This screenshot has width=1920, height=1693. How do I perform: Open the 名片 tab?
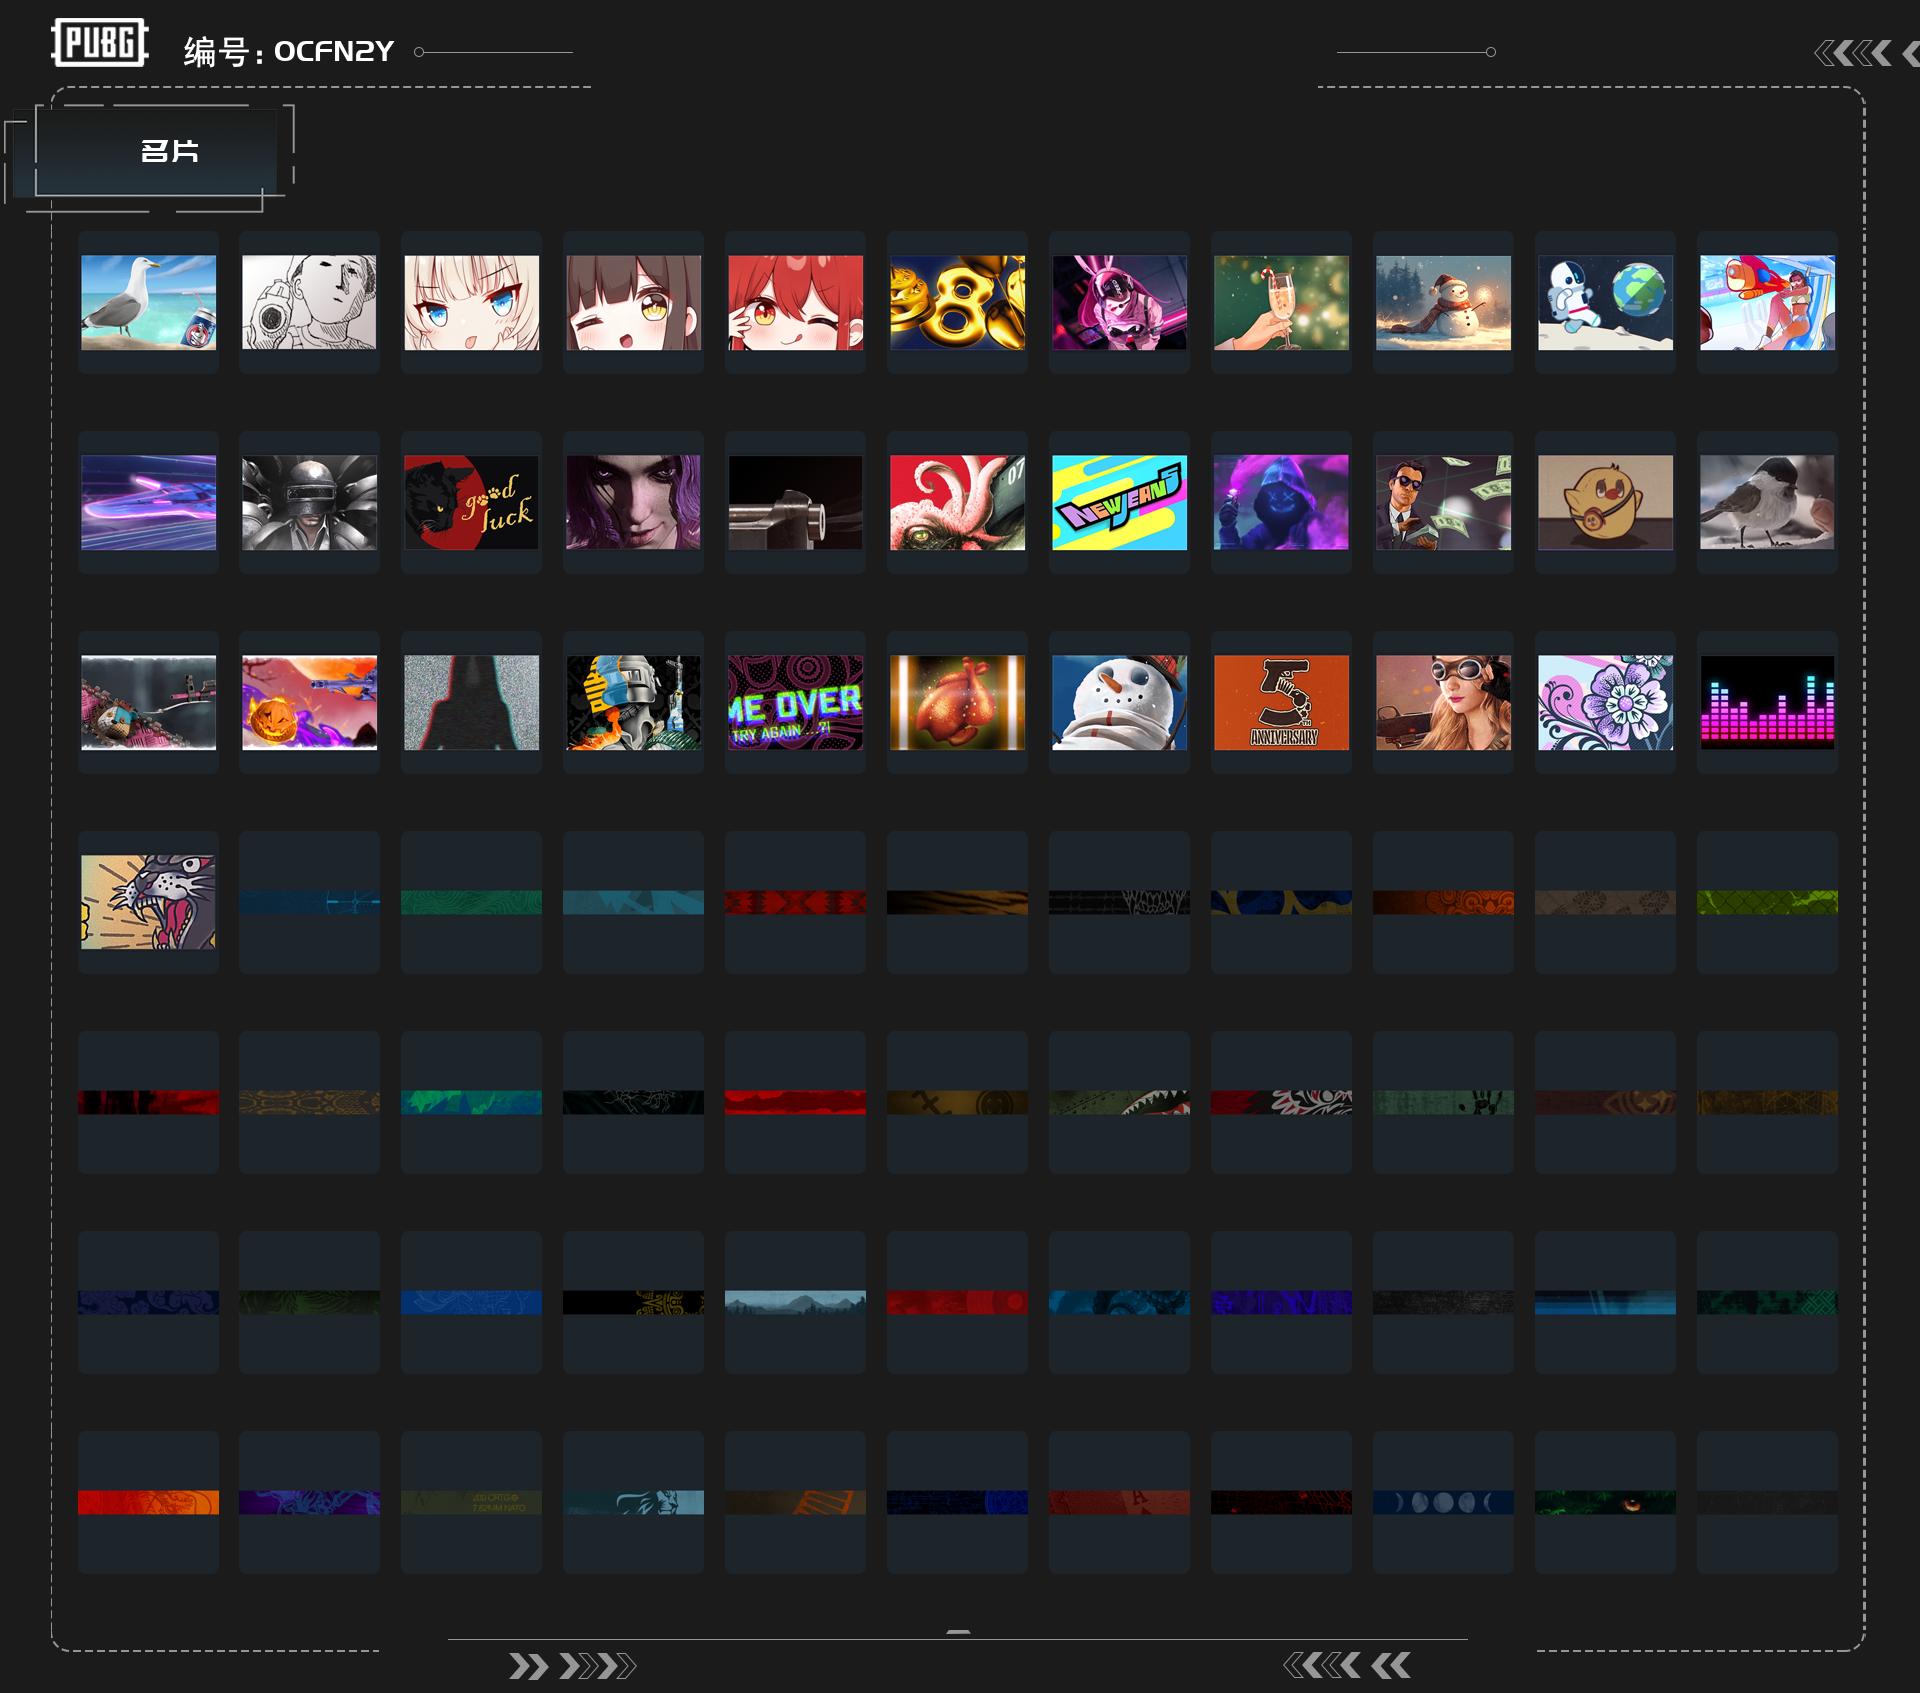pos(156,151)
